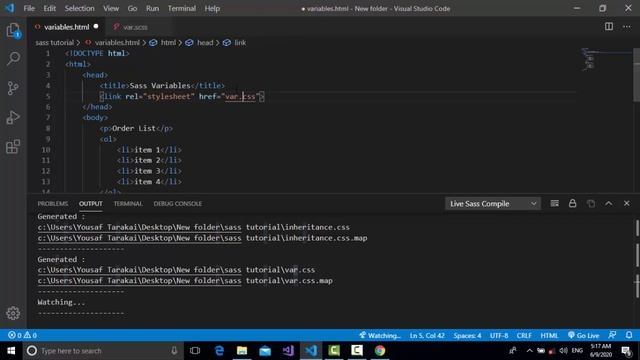
Task: Open the var.css.map generated path
Action: (x=185, y=280)
